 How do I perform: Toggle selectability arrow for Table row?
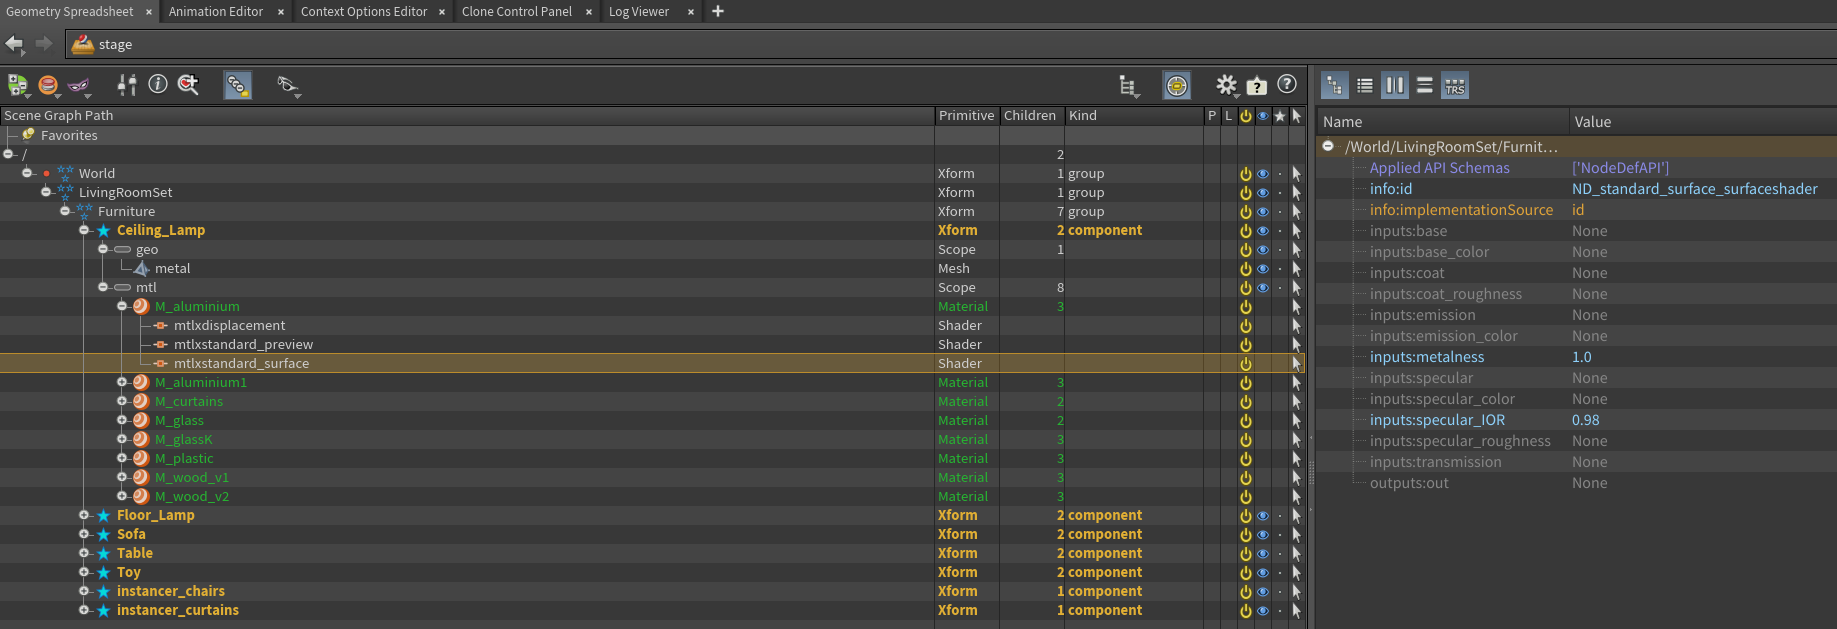1297,554
